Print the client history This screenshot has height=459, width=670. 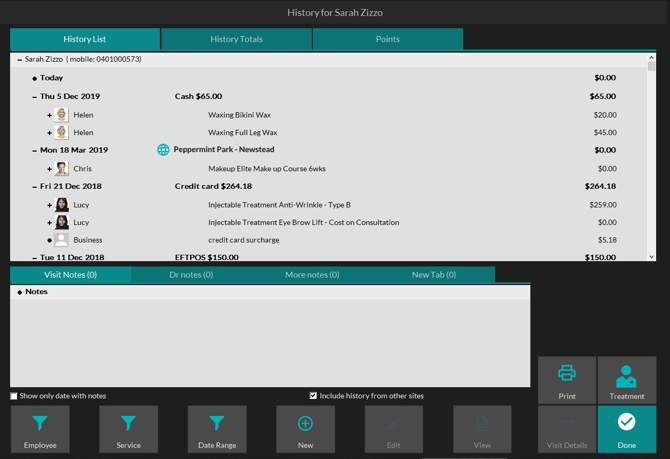pyautogui.click(x=567, y=380)
